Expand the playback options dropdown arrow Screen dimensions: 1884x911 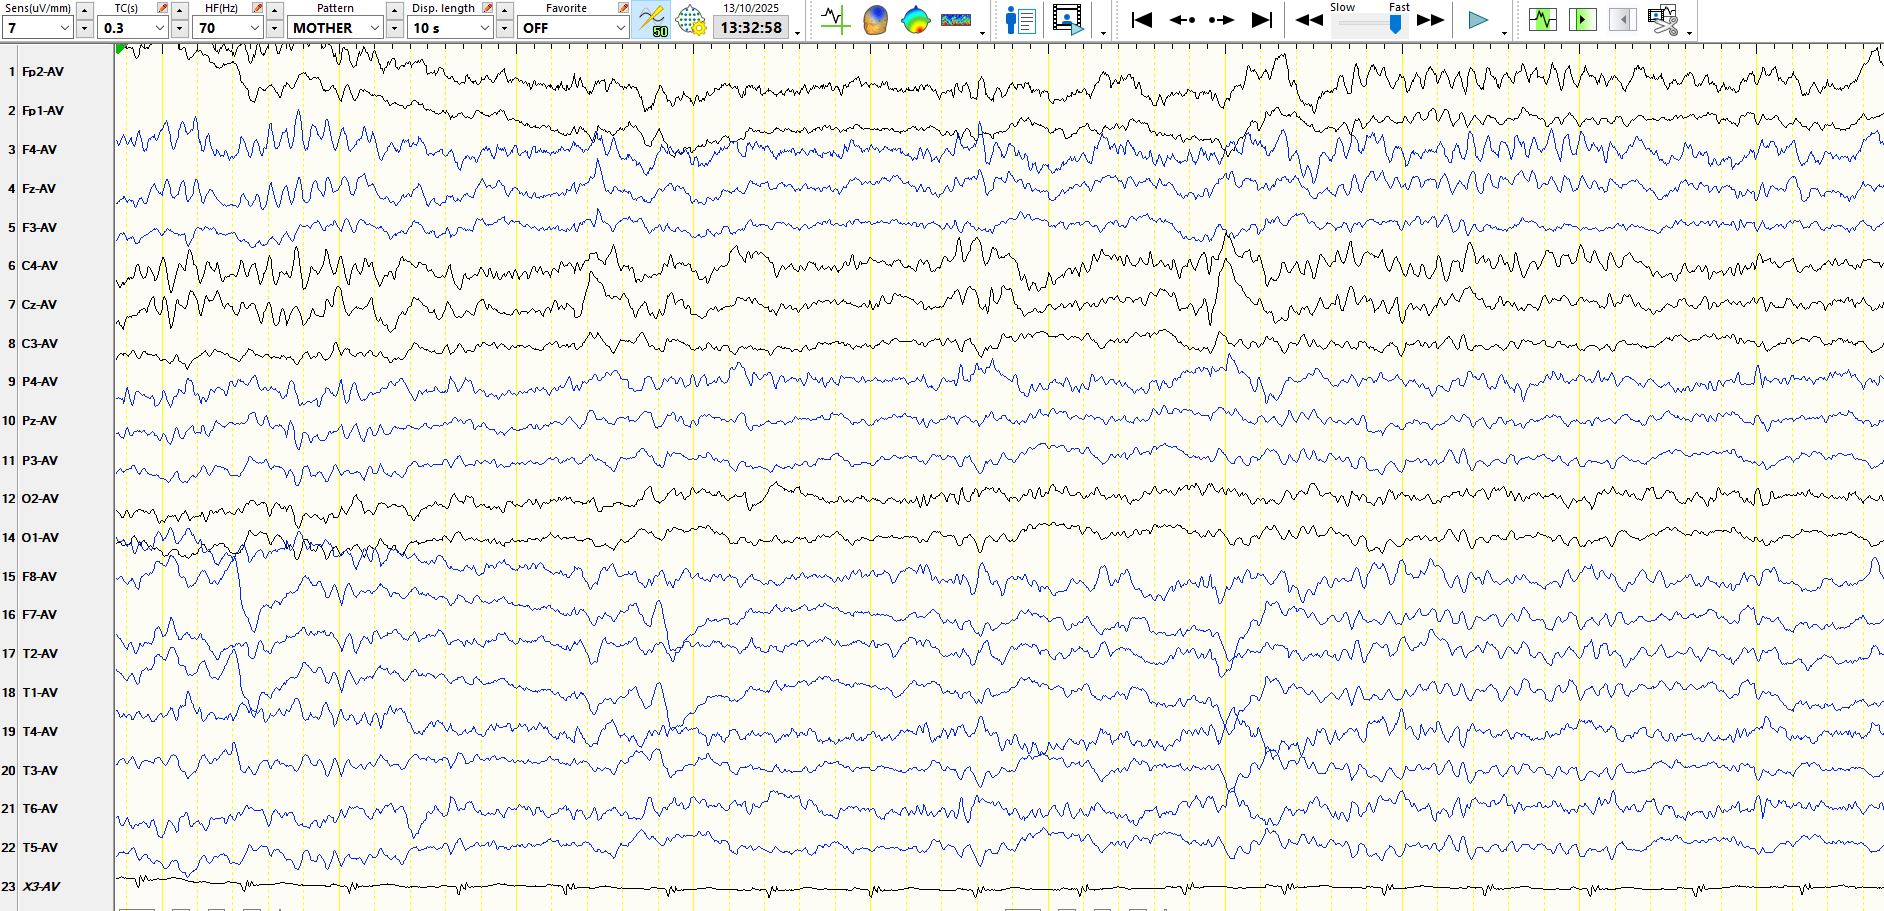point(1504,33)
